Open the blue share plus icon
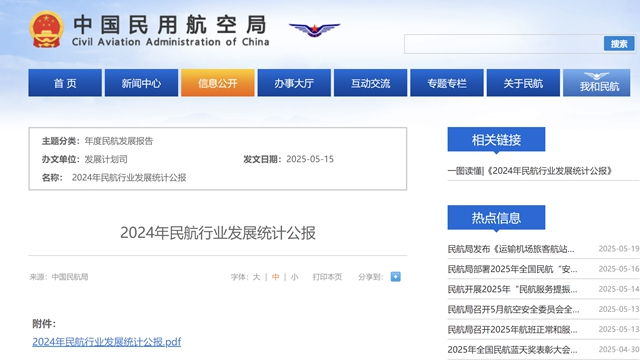 pyautogui.click(x=395, y=277)
